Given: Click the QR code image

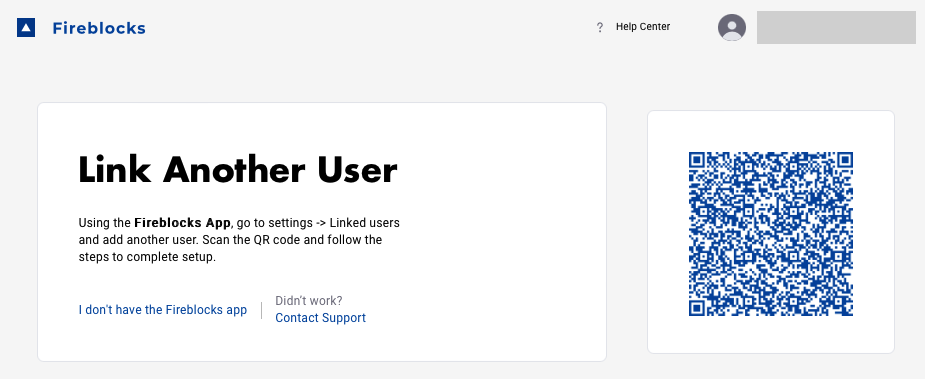Looking at the screenshot, I should (x=771, y=234).
